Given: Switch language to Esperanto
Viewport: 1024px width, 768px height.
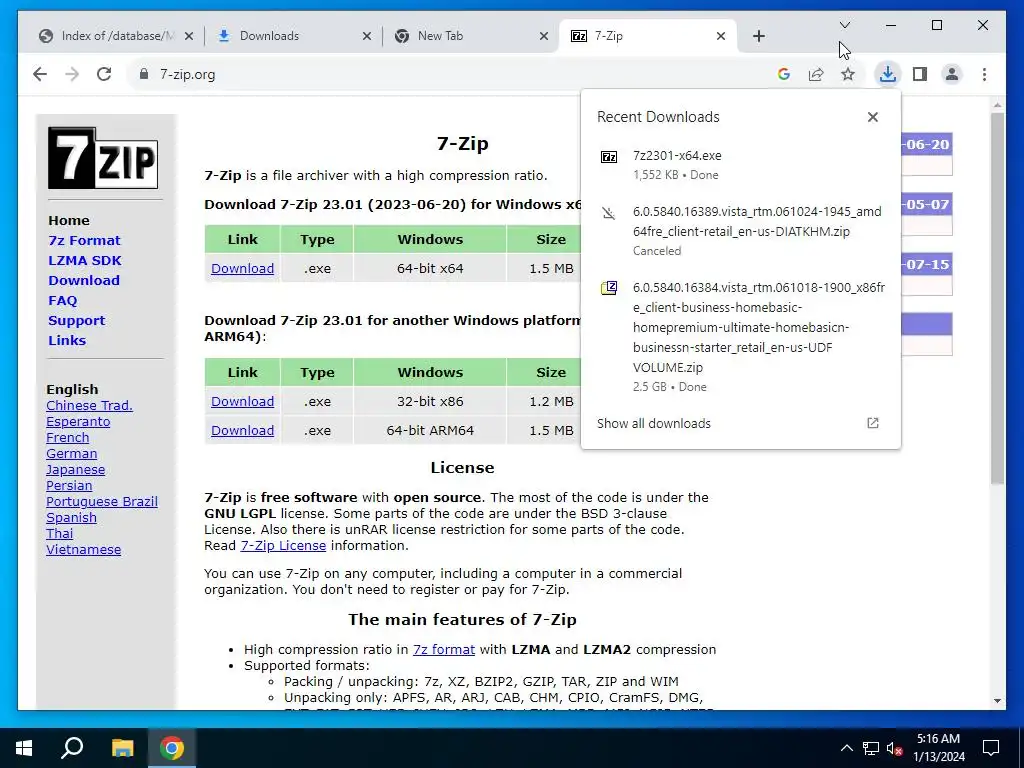Looking at the screenshot, I should [x=78, y=422].
